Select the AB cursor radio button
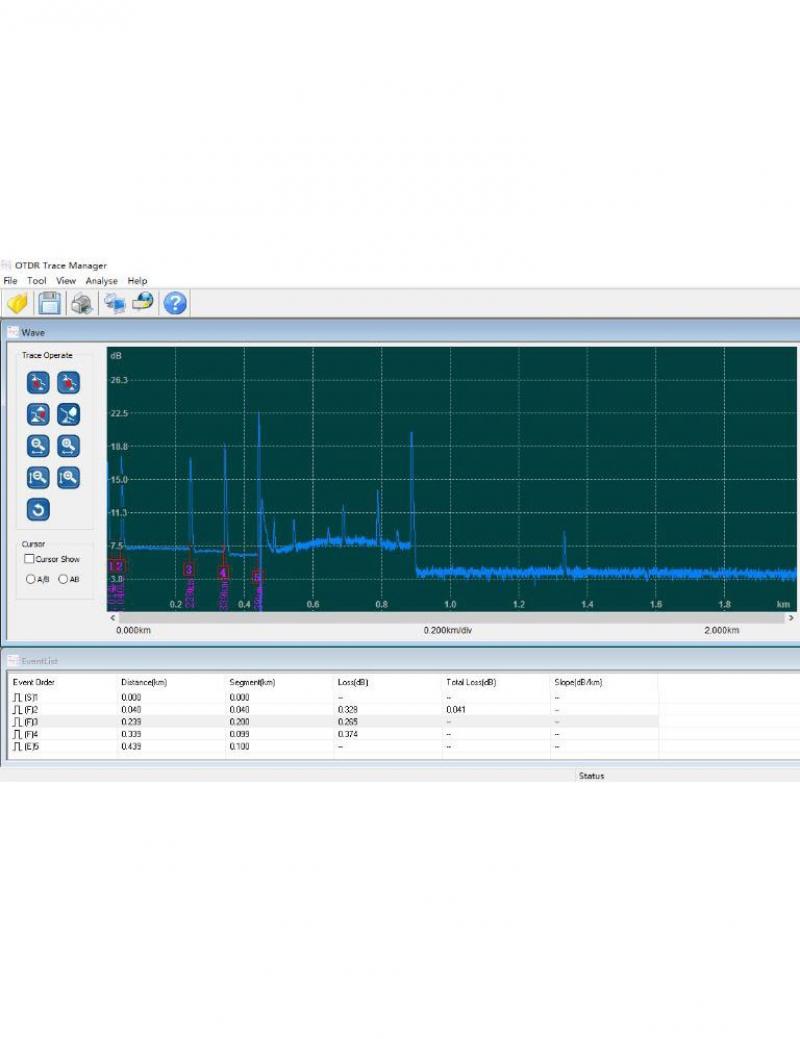The width and height of the screenshot is (800, 1039). tap(63, 579)
